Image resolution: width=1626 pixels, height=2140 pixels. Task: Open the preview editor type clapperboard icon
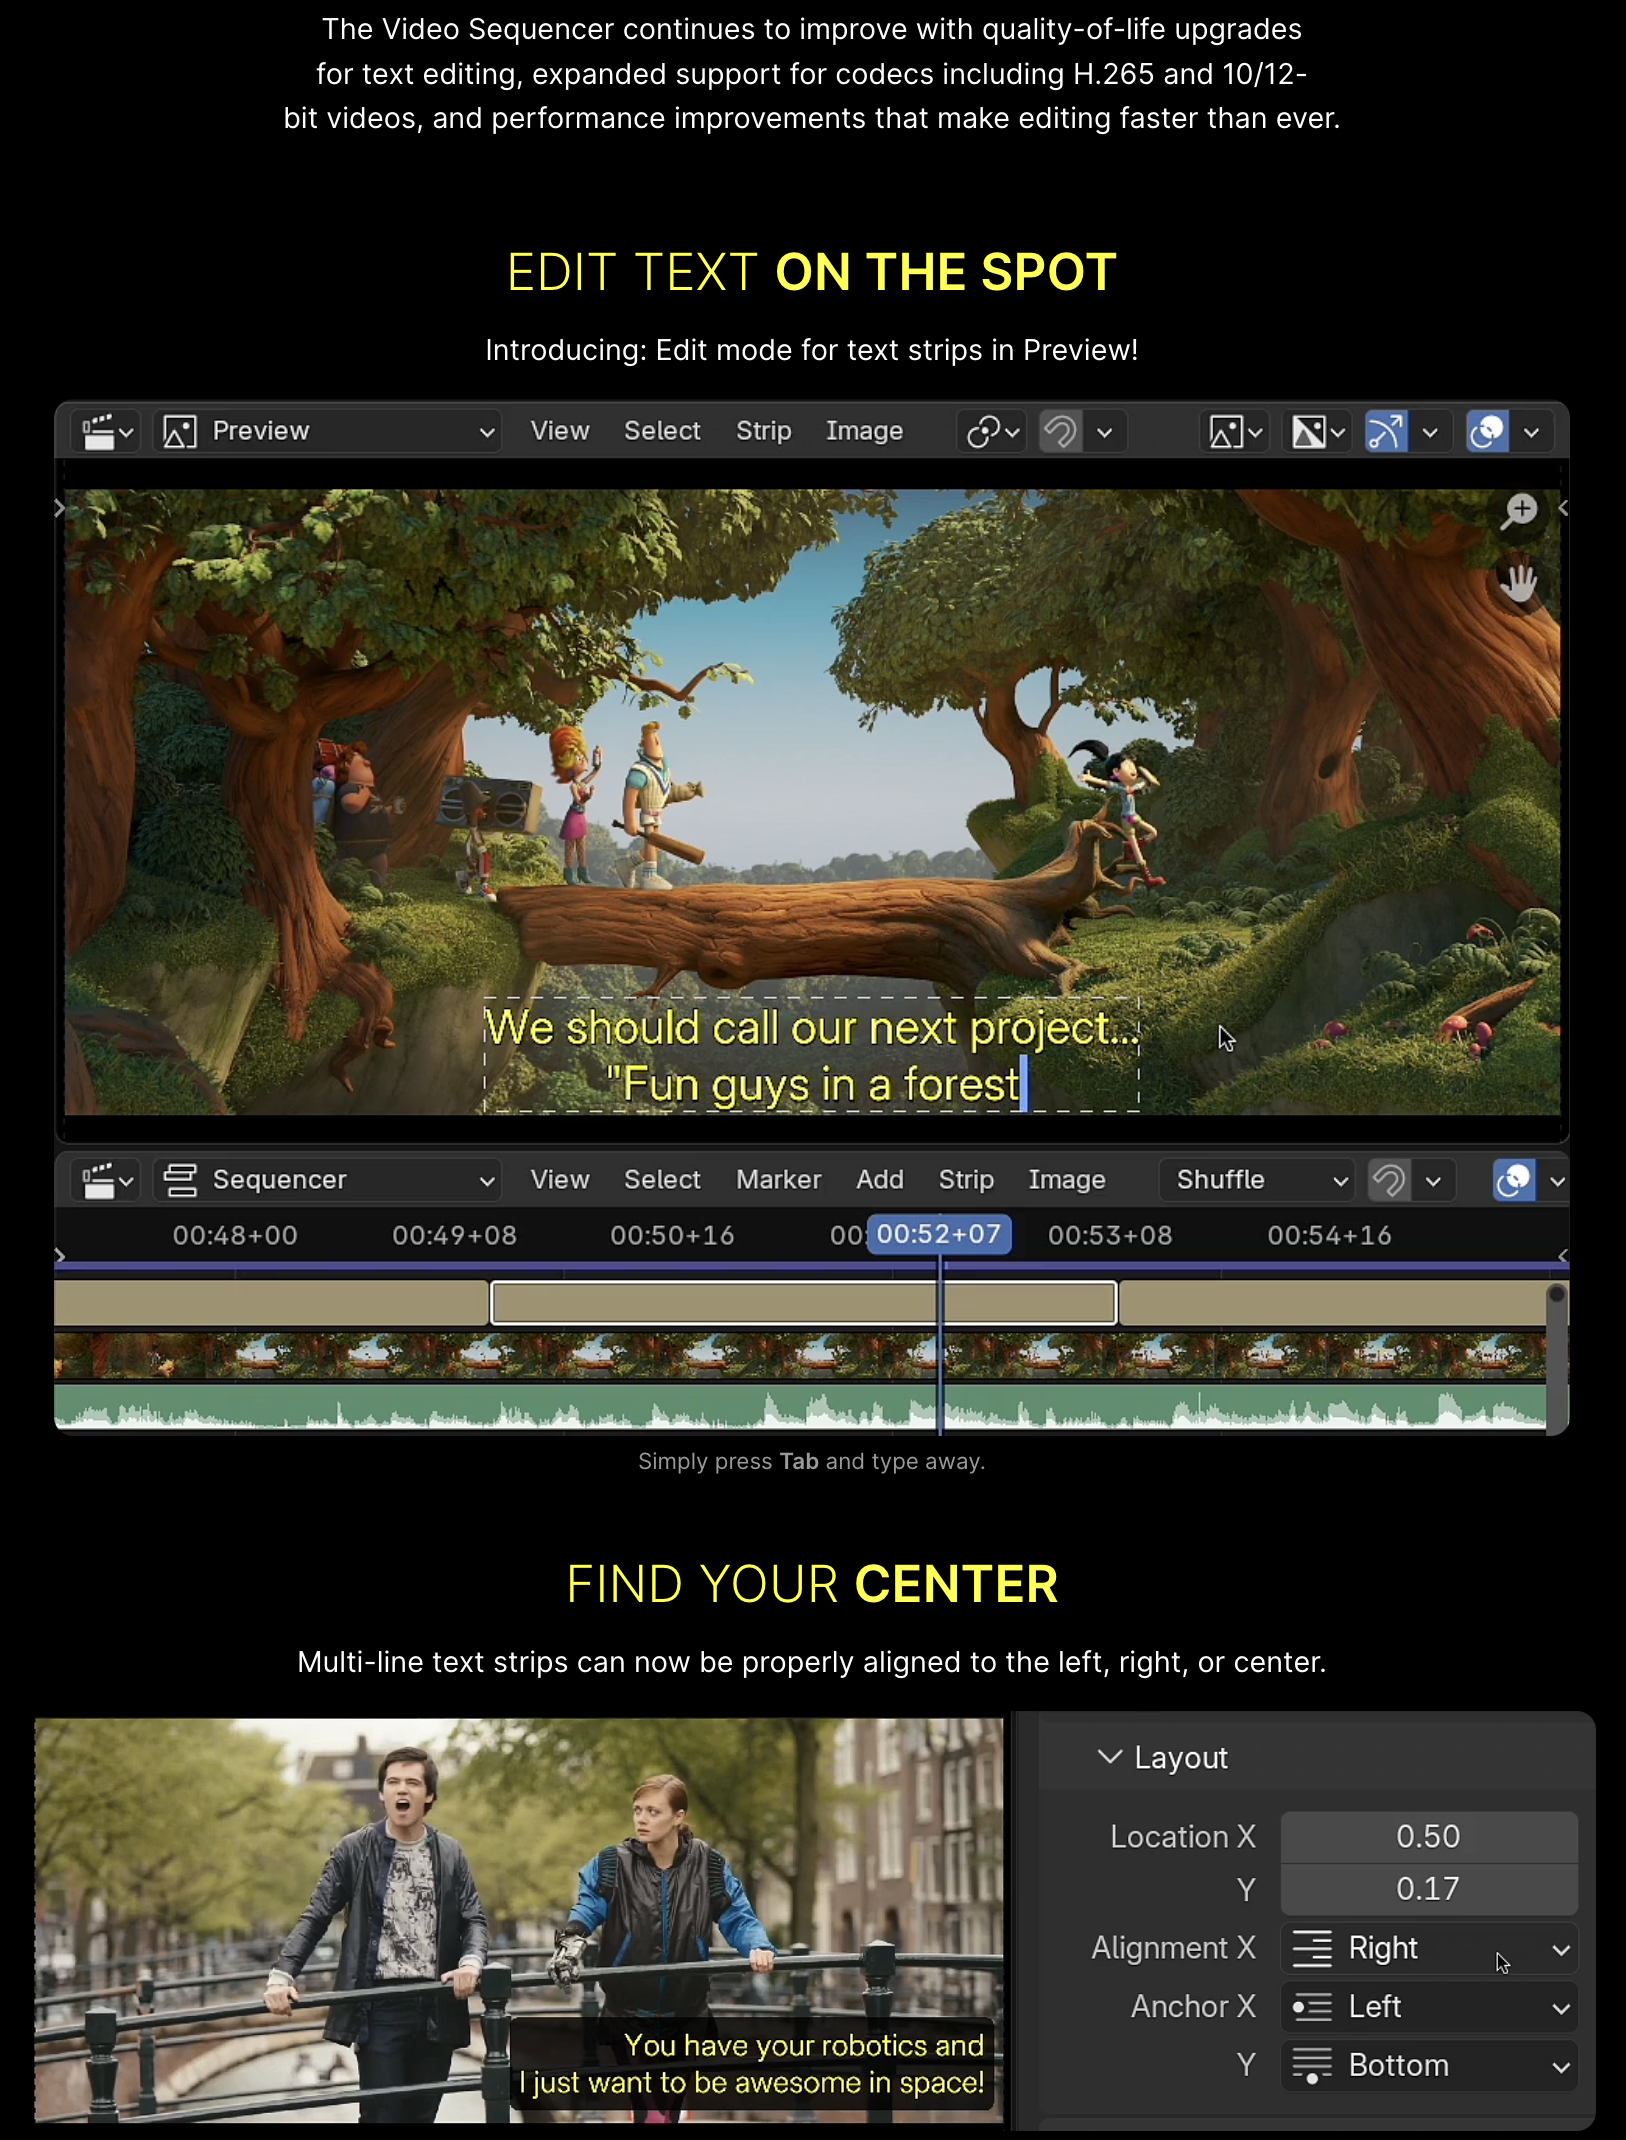(107, 432)
